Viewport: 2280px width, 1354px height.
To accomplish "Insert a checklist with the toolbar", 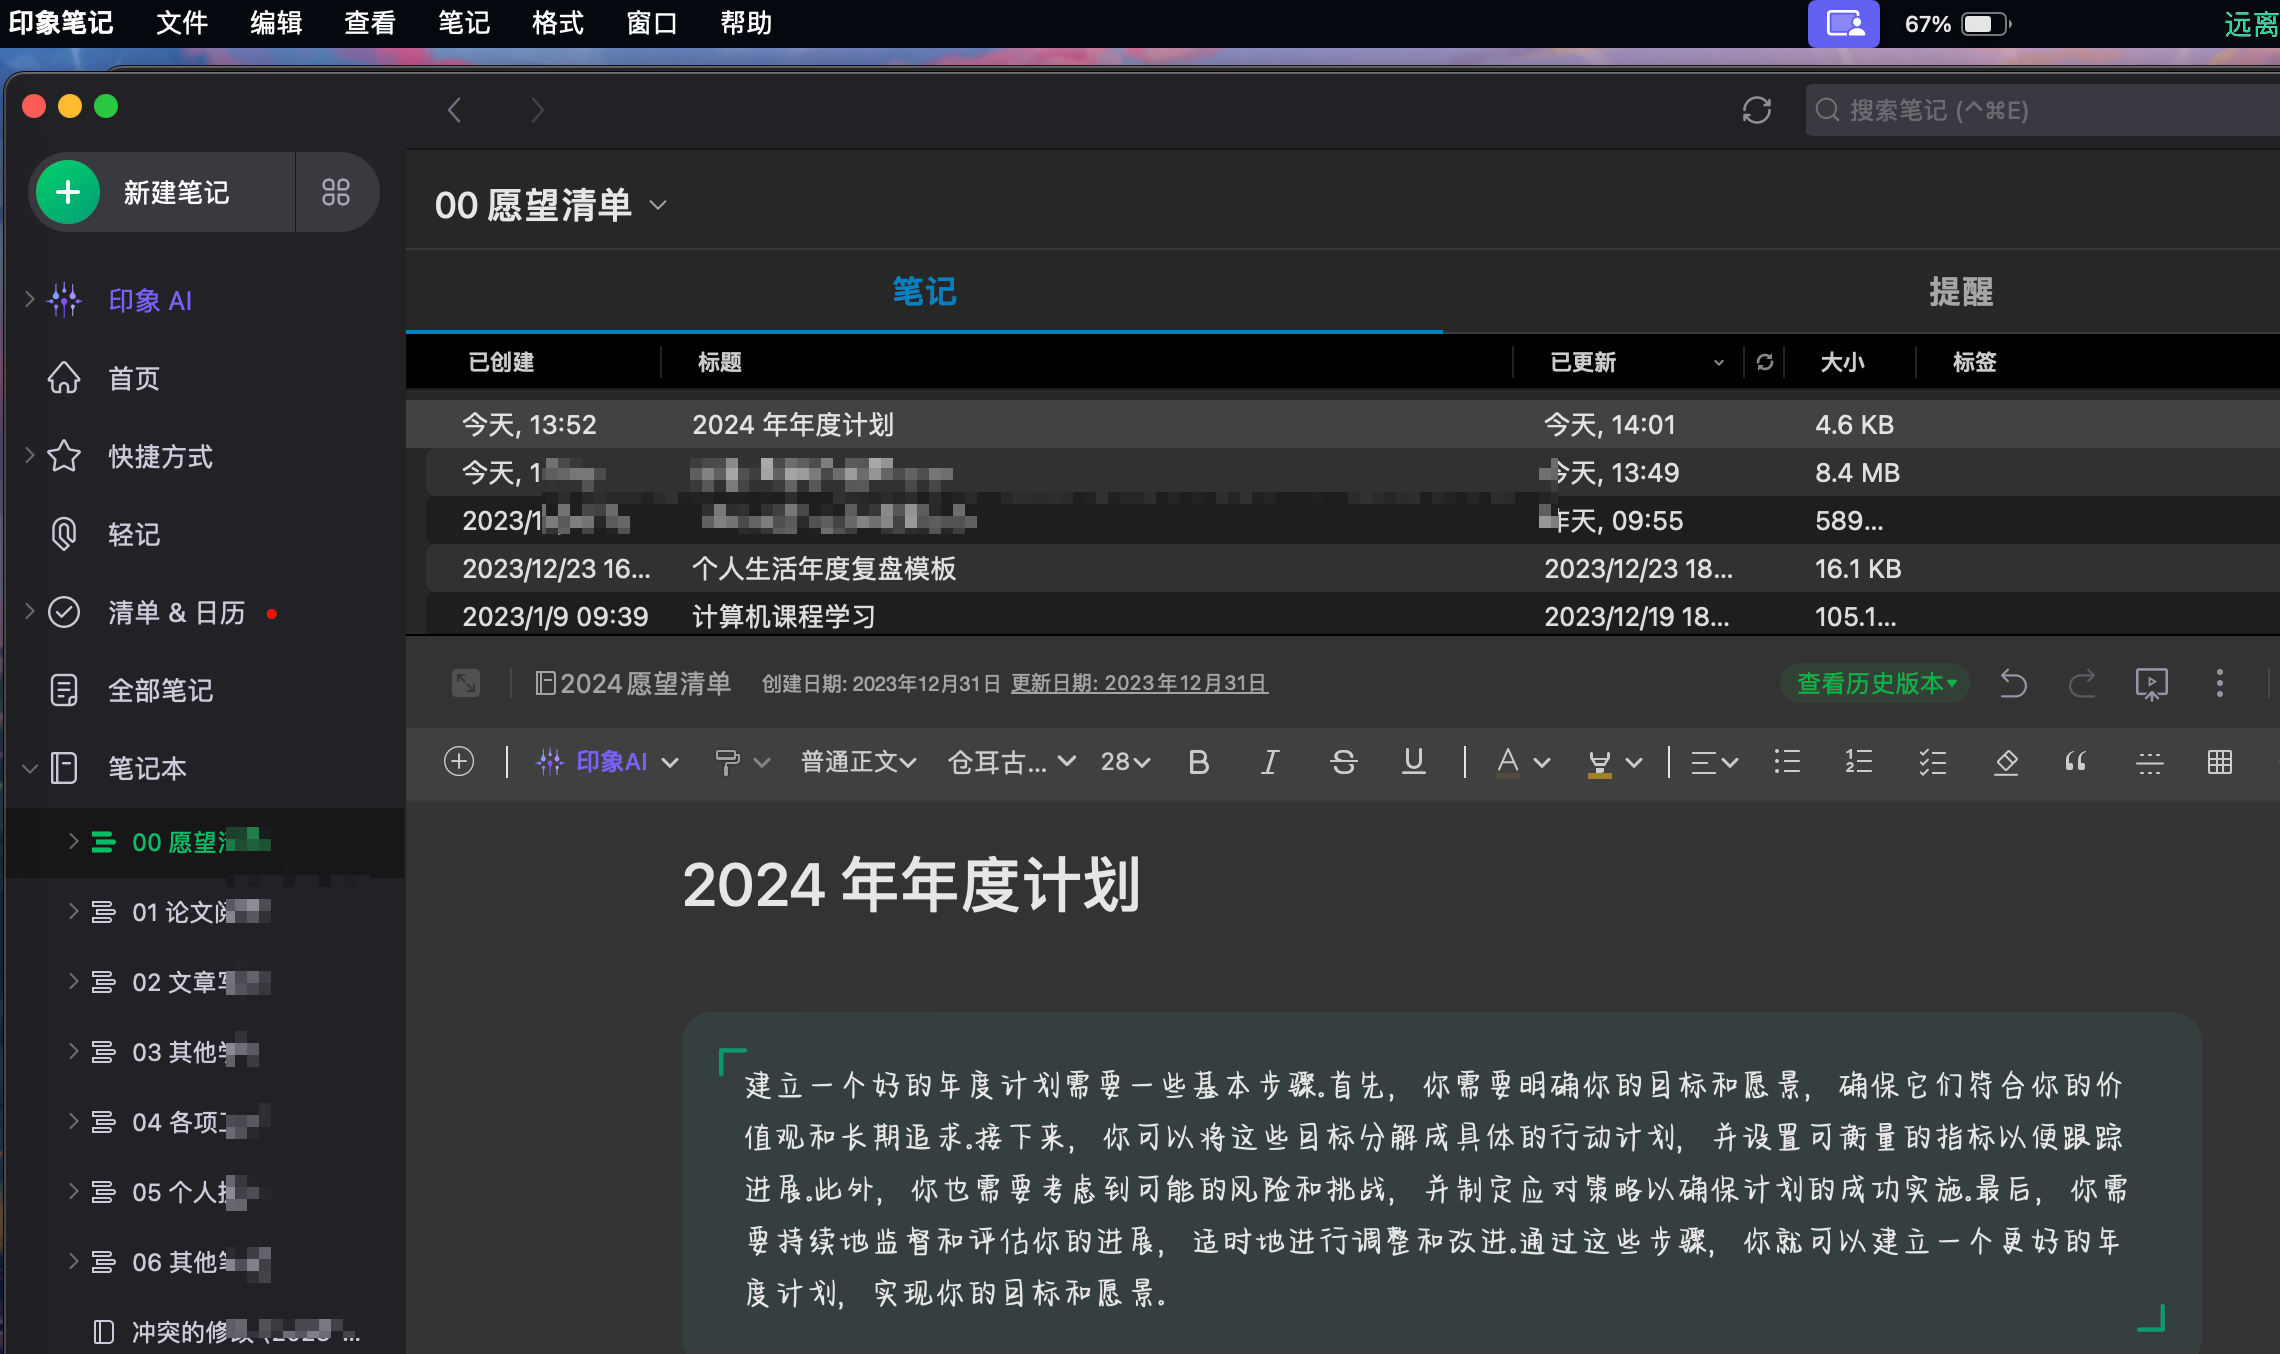I will click(x=1932, y=762).
